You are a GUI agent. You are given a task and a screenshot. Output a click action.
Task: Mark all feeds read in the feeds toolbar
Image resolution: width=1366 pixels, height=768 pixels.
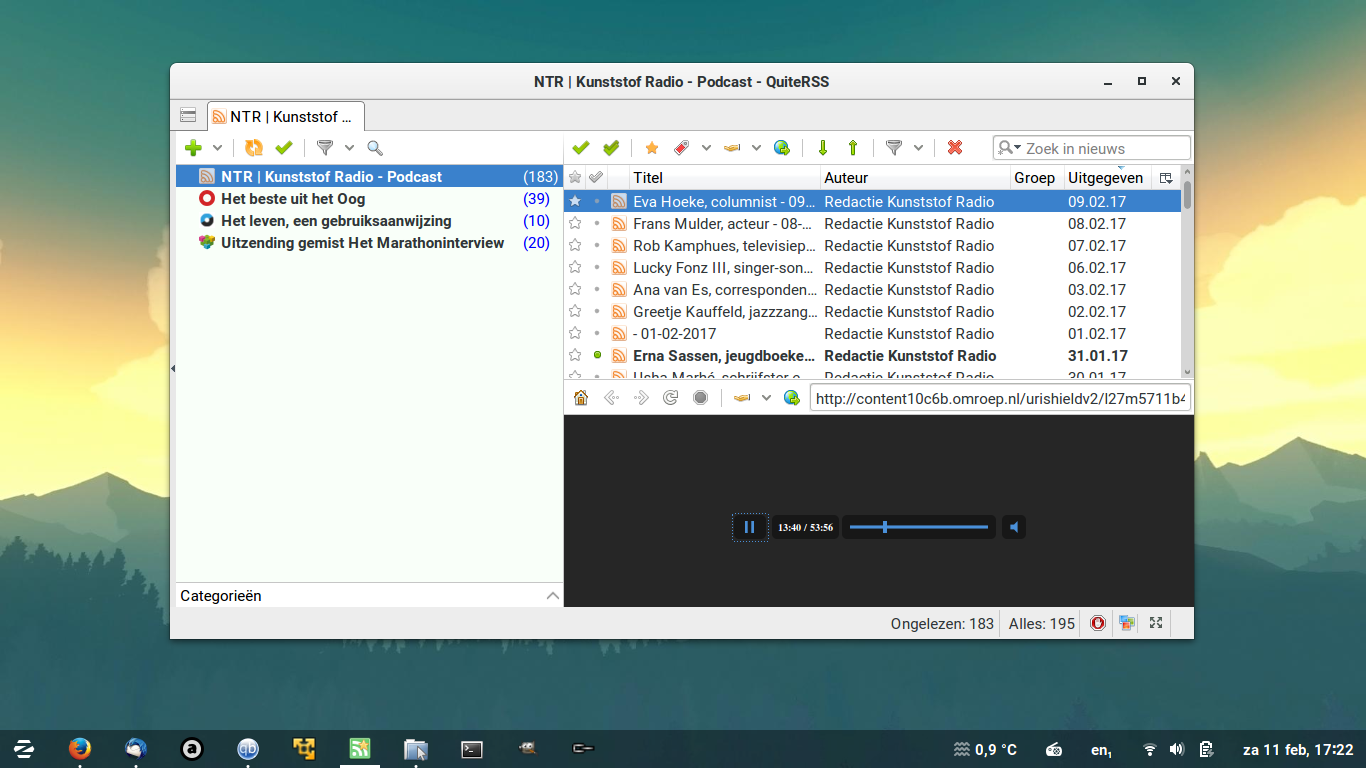[284, 148]
